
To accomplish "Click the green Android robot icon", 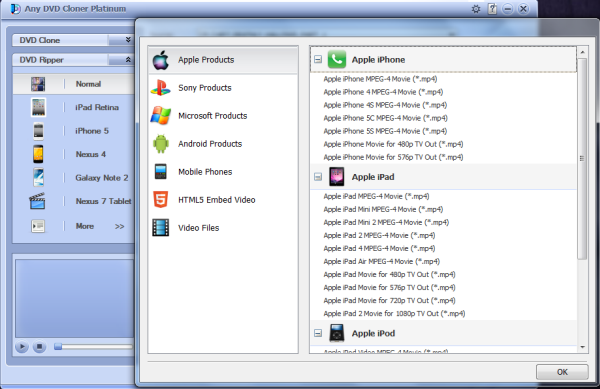I will pos(161,144).
